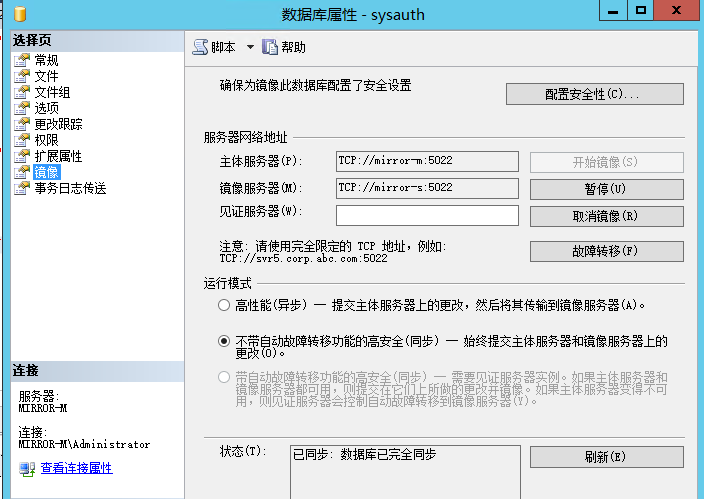Click the 连接 panel header
704x499 pixels.
[x=97, y=371]
